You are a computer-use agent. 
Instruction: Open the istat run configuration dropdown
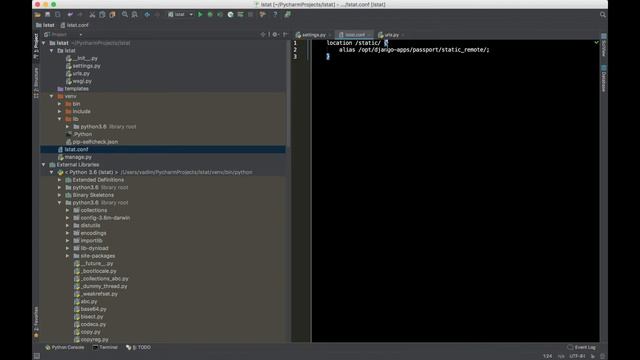180,14
